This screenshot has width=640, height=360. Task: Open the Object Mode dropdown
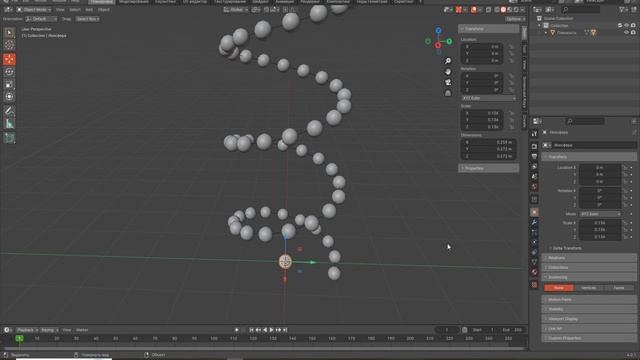[x=34, y=9]
